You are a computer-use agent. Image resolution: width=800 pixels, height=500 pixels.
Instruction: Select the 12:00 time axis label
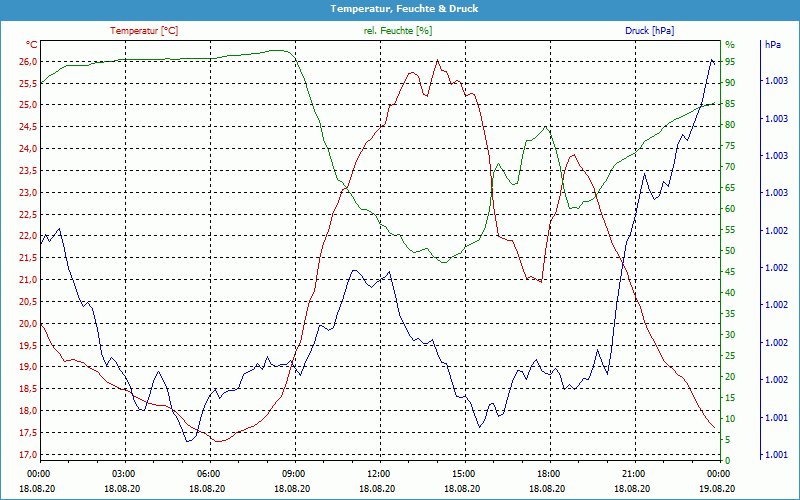[x=379, y=473]
